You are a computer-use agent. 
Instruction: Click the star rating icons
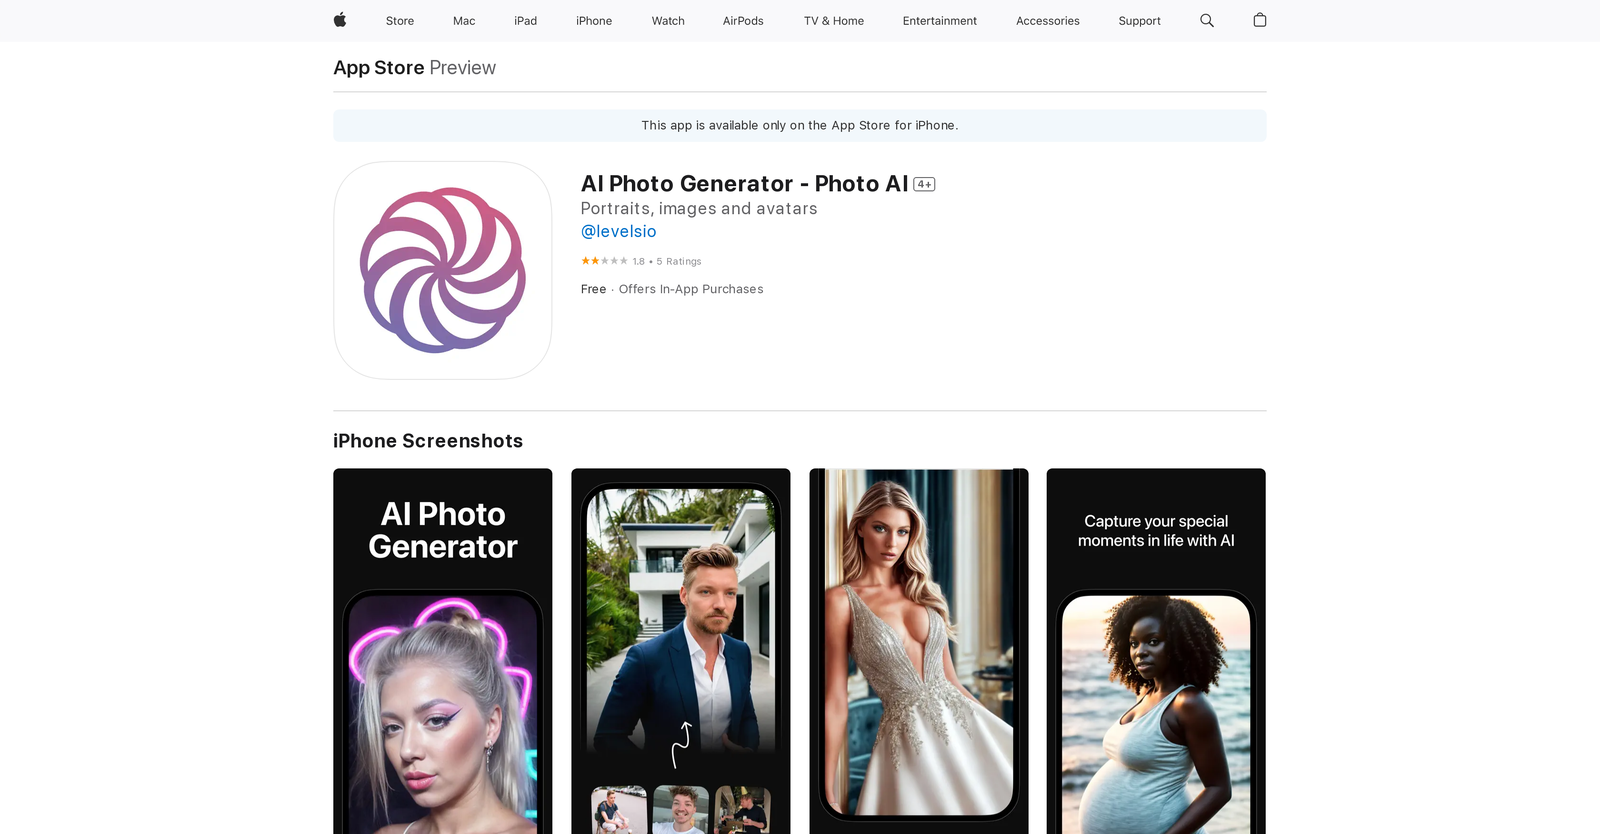[x=604, y=261]
